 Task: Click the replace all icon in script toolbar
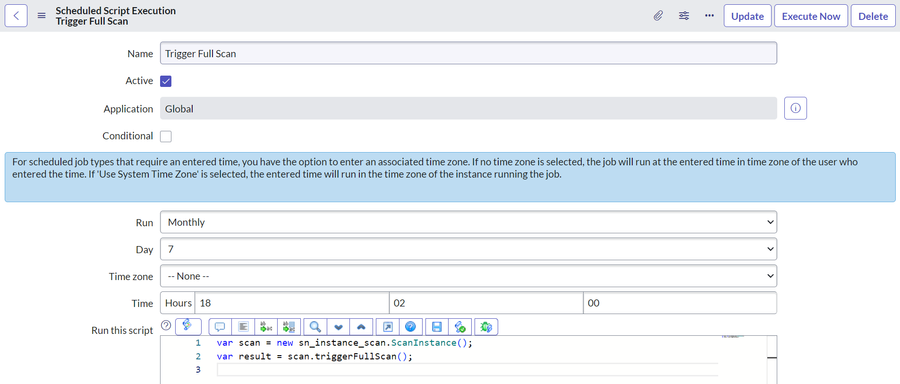tap(289, 327)
